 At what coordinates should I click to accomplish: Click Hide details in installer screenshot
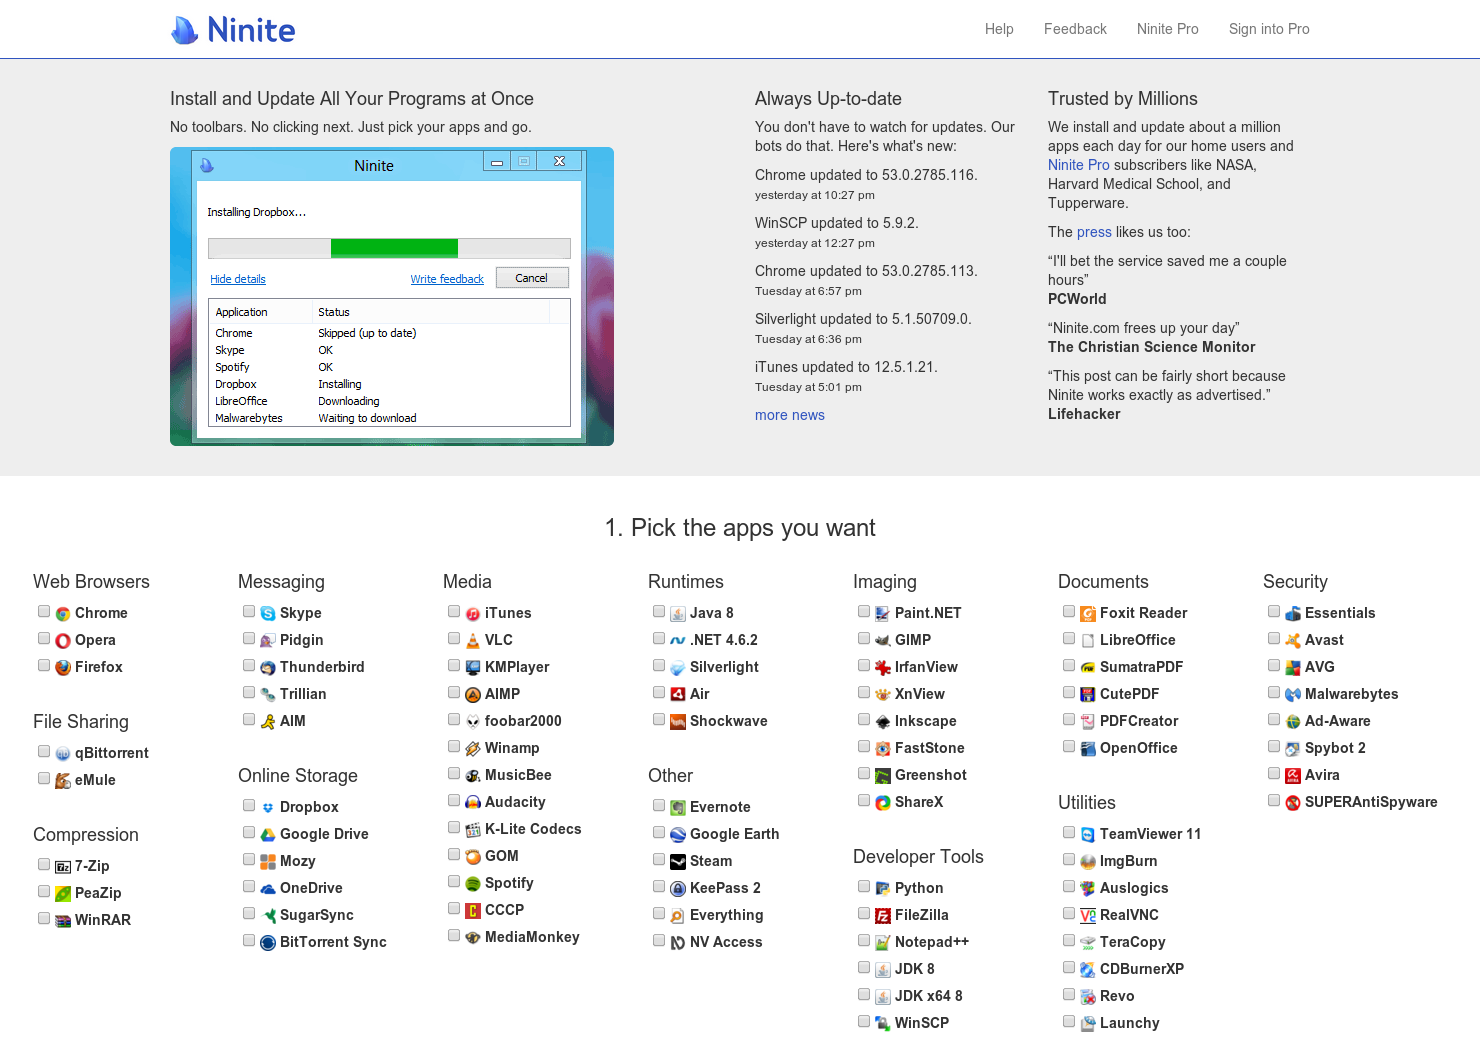[x=238, y=279]
